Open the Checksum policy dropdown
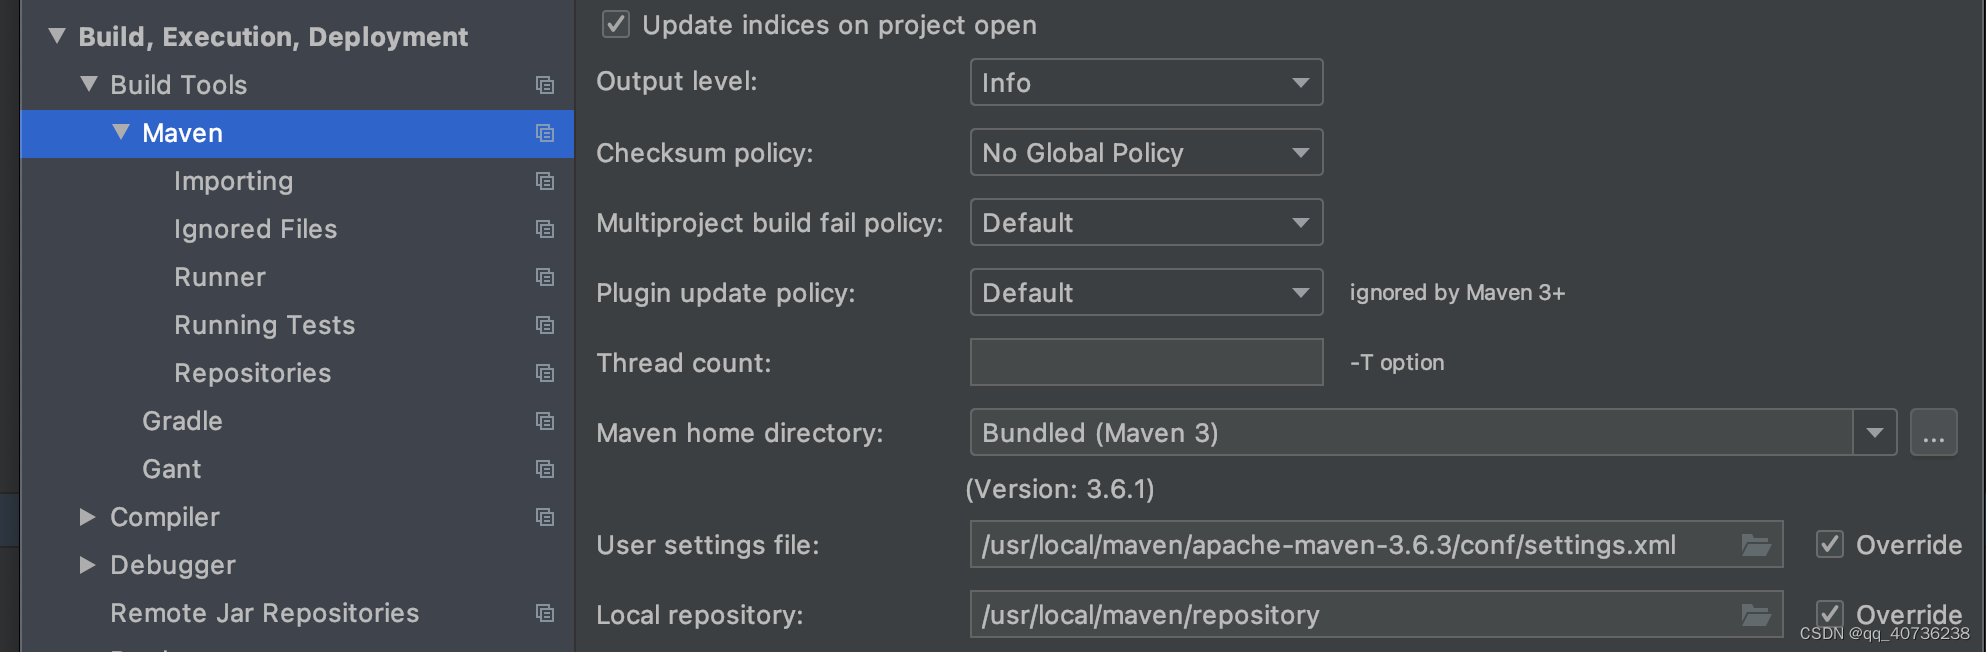The image size is (1986, 652). (x=1146, y=152)
